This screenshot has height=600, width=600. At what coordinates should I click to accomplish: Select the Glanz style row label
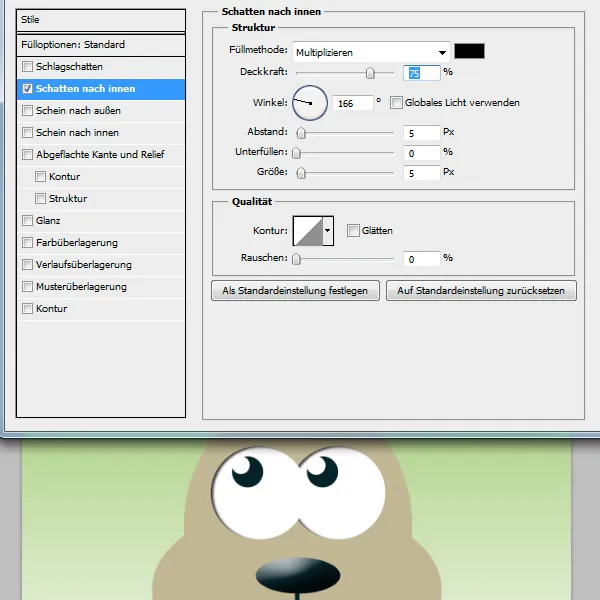point(48,221)
